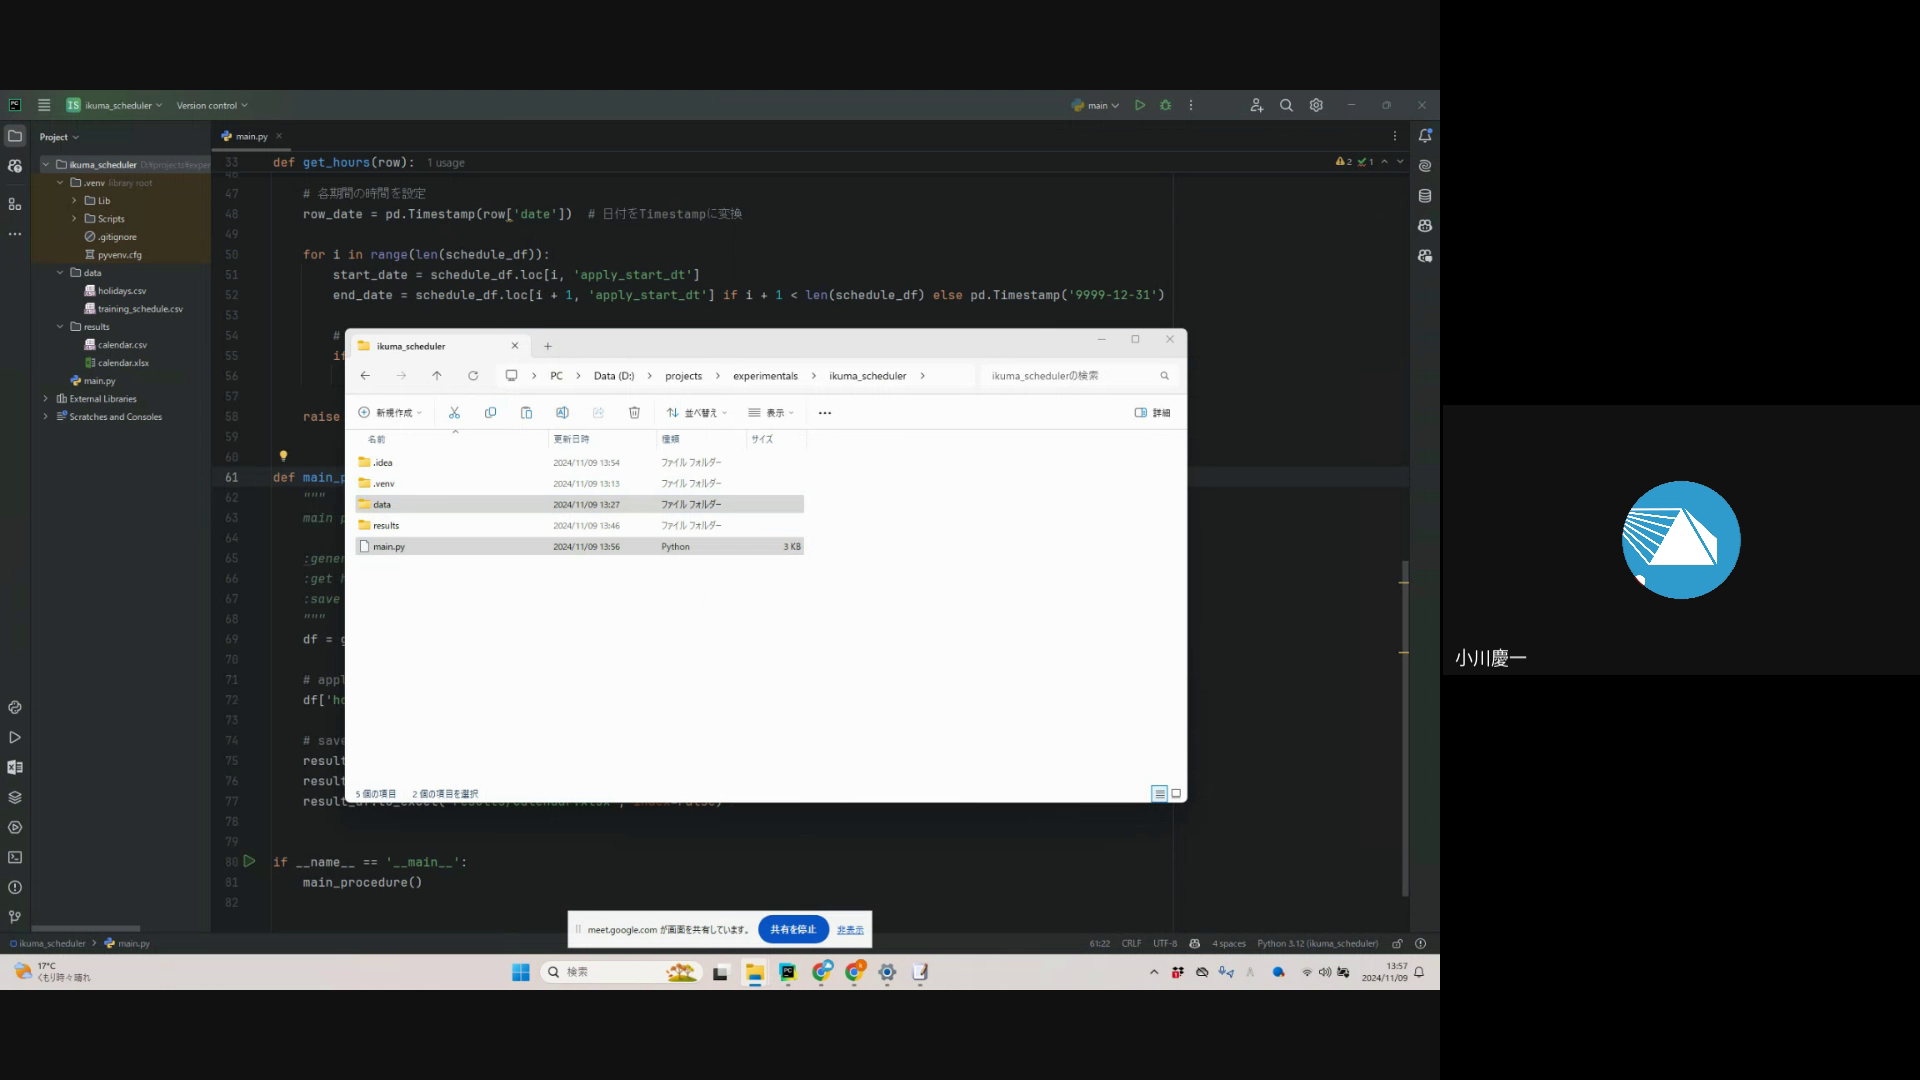Toggle the Project tool window folder icon

point(15,136)
